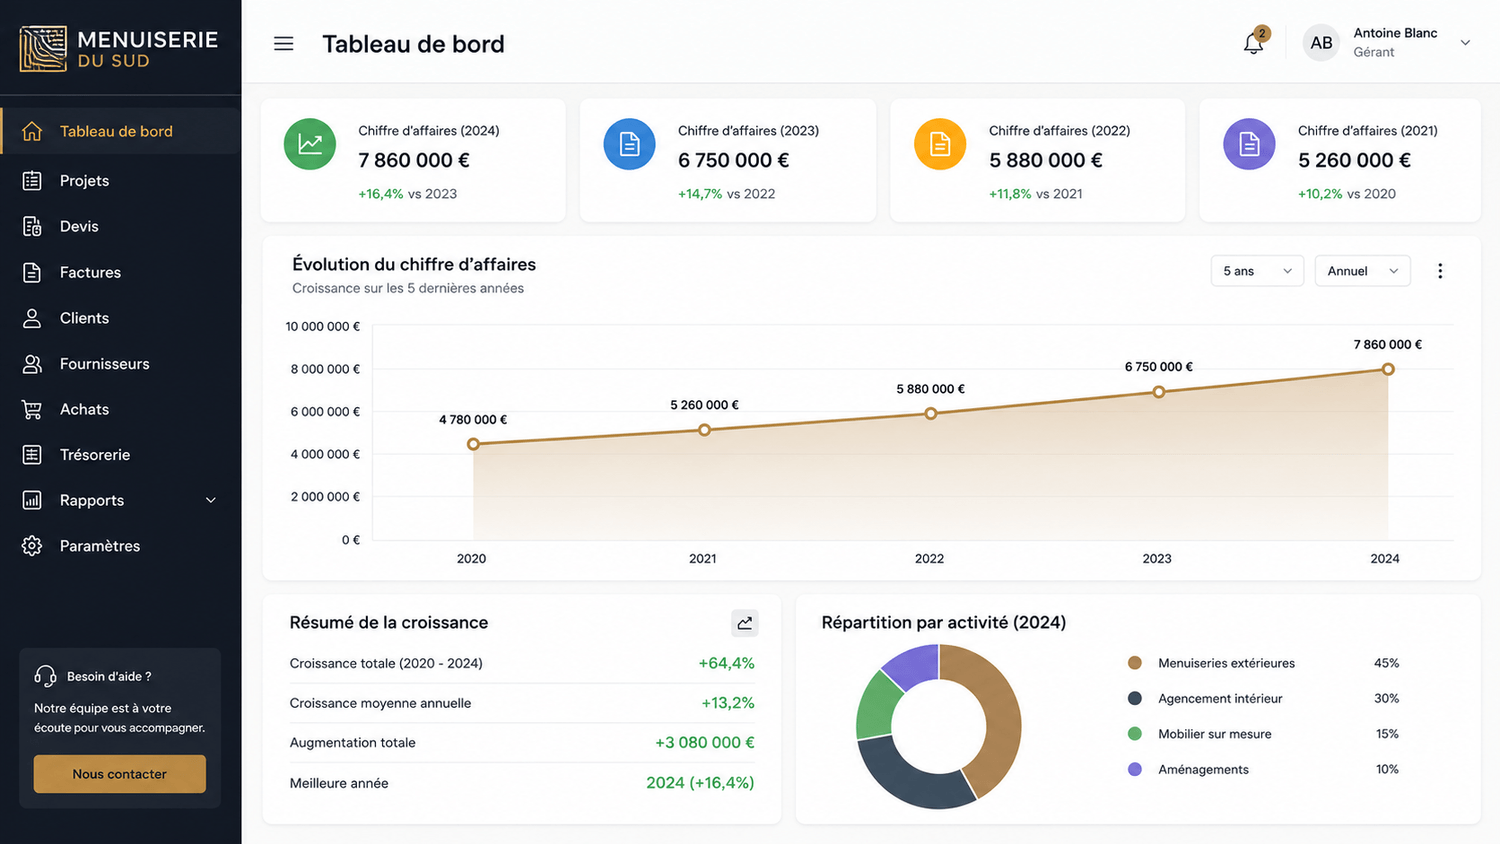The width and height of the screenshot is (1500, 844).
Task: Click the Rapports bar chart icon
Action: click(x=32, y=500)
